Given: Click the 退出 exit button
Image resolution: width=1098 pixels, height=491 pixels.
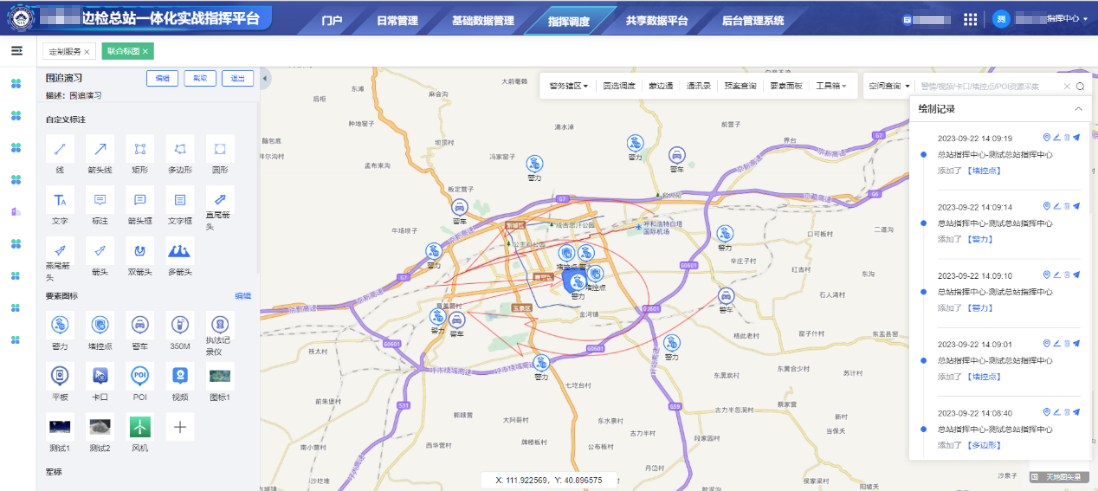Looking at the screenshot, I should coord(237,78).
